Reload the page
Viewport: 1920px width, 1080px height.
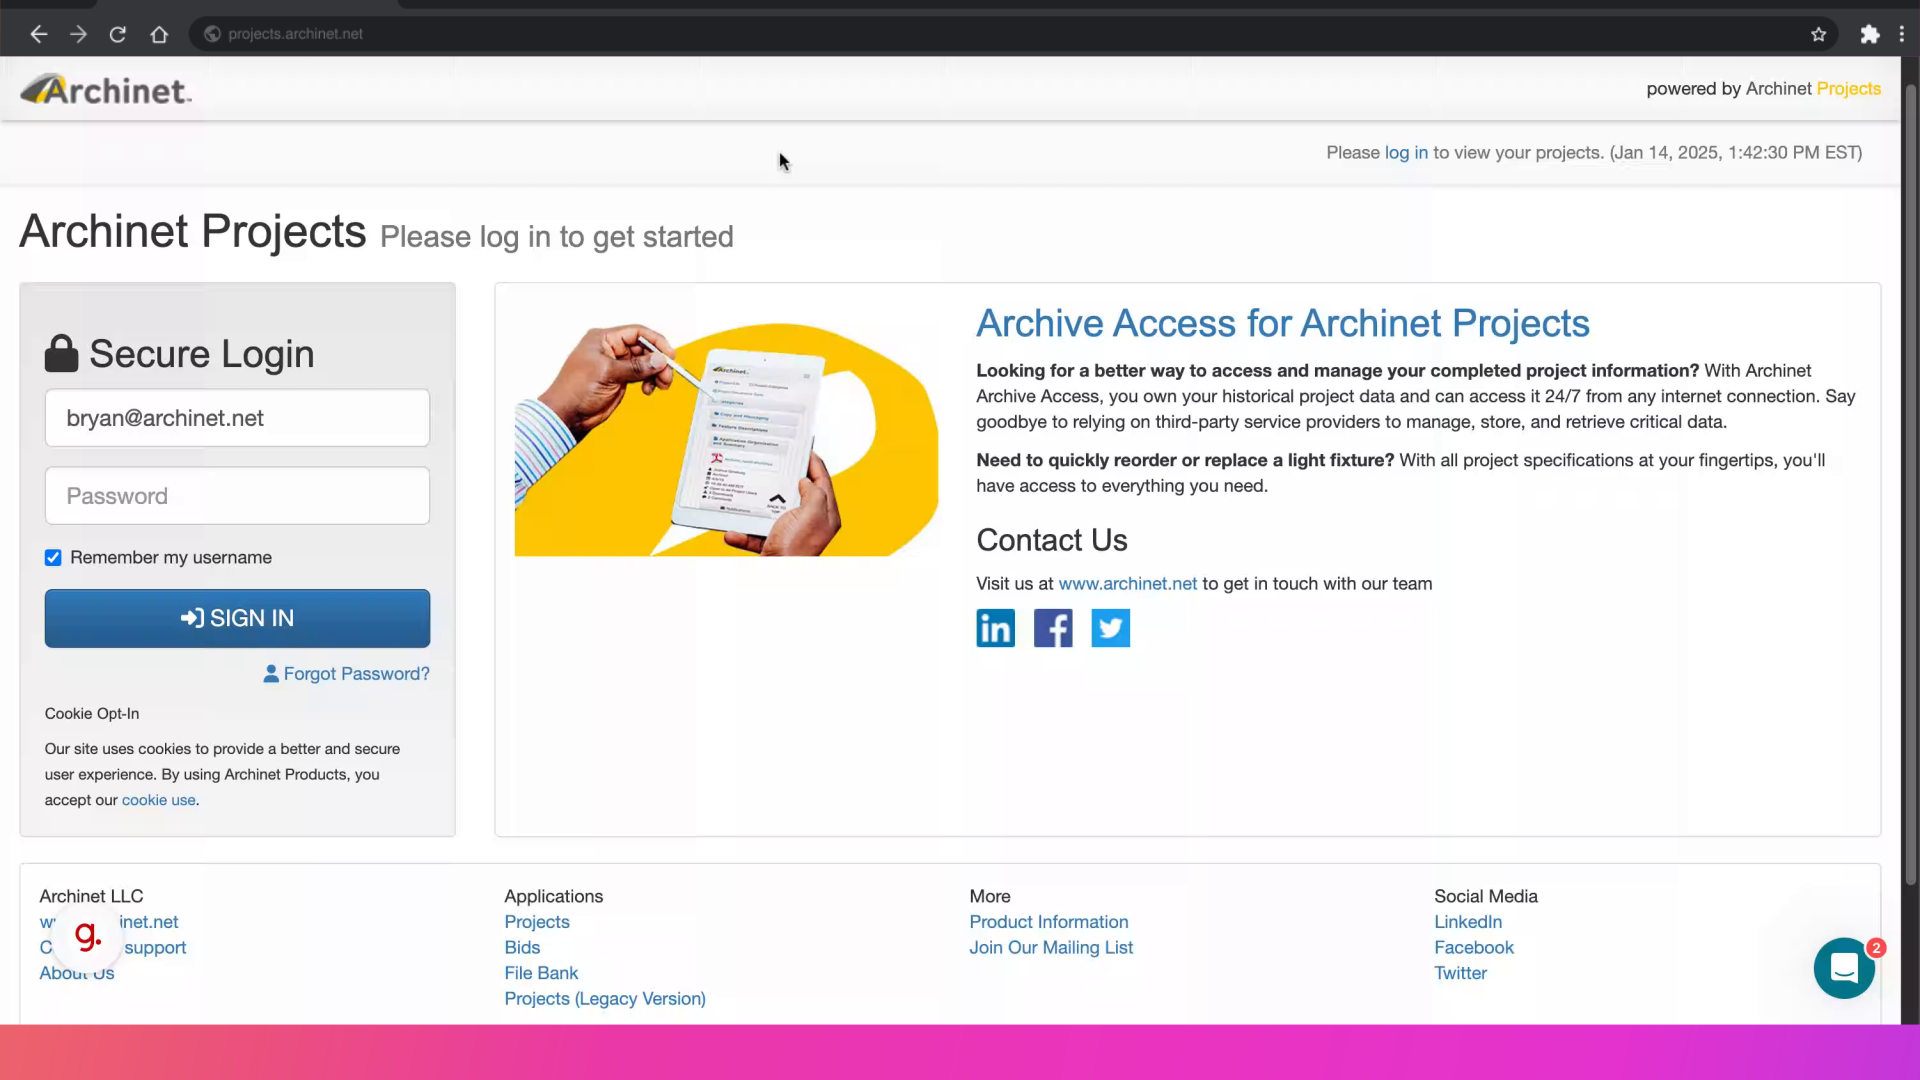(x=117, y=33)
